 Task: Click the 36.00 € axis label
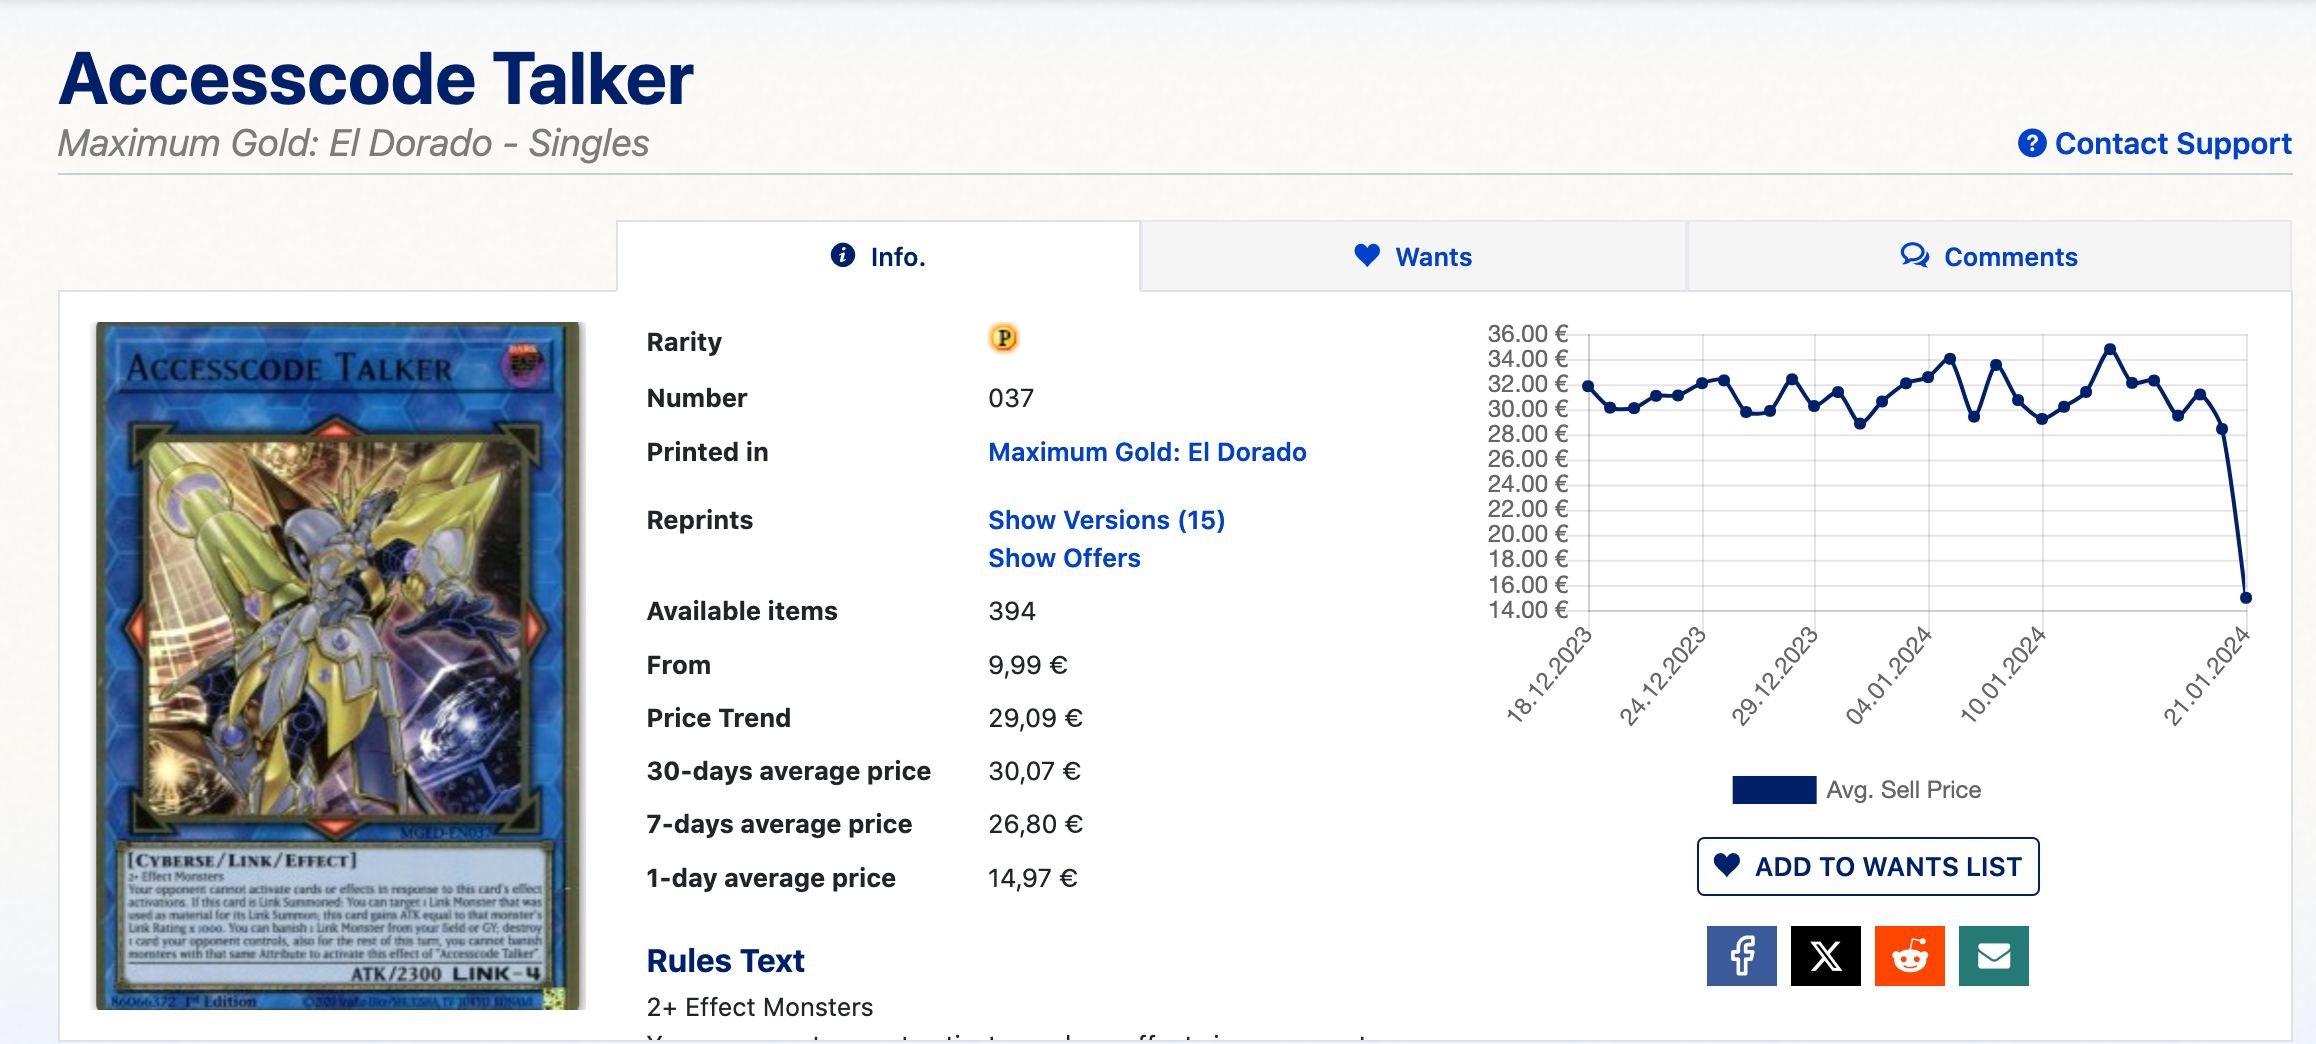point(1527,334)
